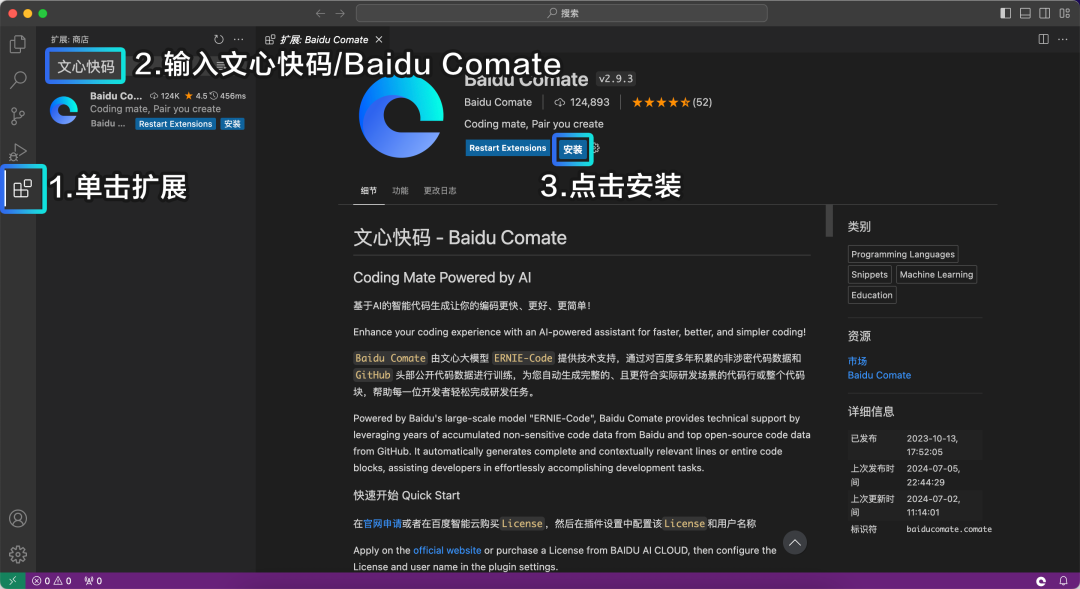Click Restart Extensions in sidebar list item
Image resolution: width=1080 pixels, height=589 pixels.
(175, 124)
